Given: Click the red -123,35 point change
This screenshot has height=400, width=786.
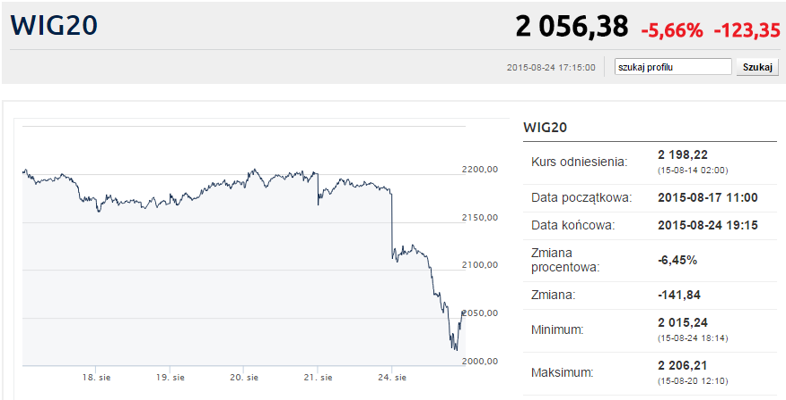Looking at the screenshot, I should [x=746, y=29].
